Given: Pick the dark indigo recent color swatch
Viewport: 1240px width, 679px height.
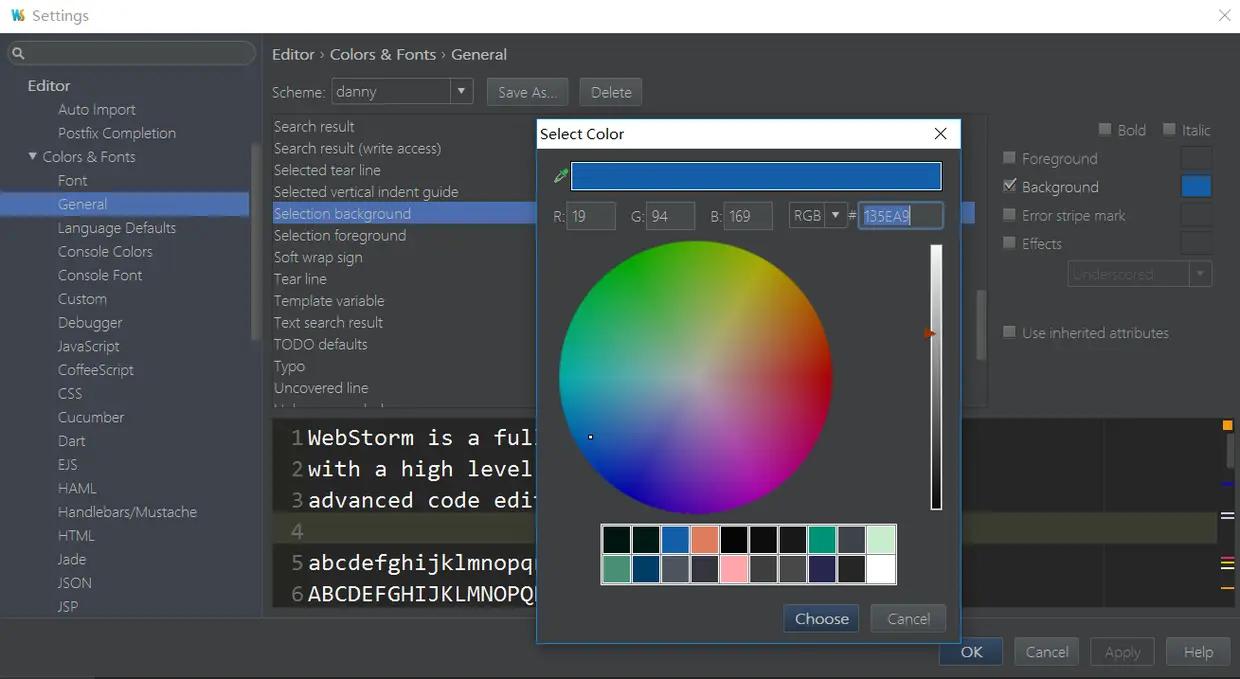Looking at the screenshot, I should (822, 569).
